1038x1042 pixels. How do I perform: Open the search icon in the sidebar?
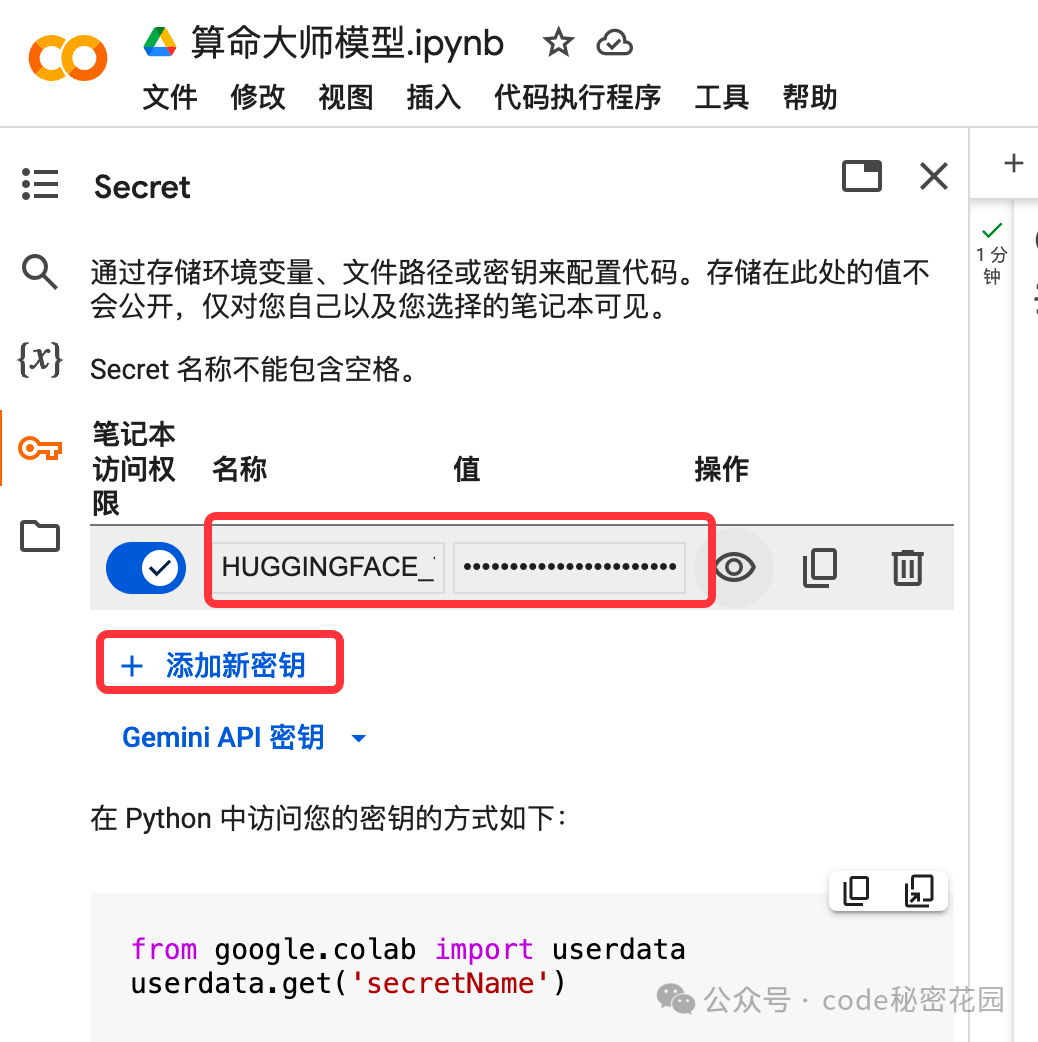[40, 271]
